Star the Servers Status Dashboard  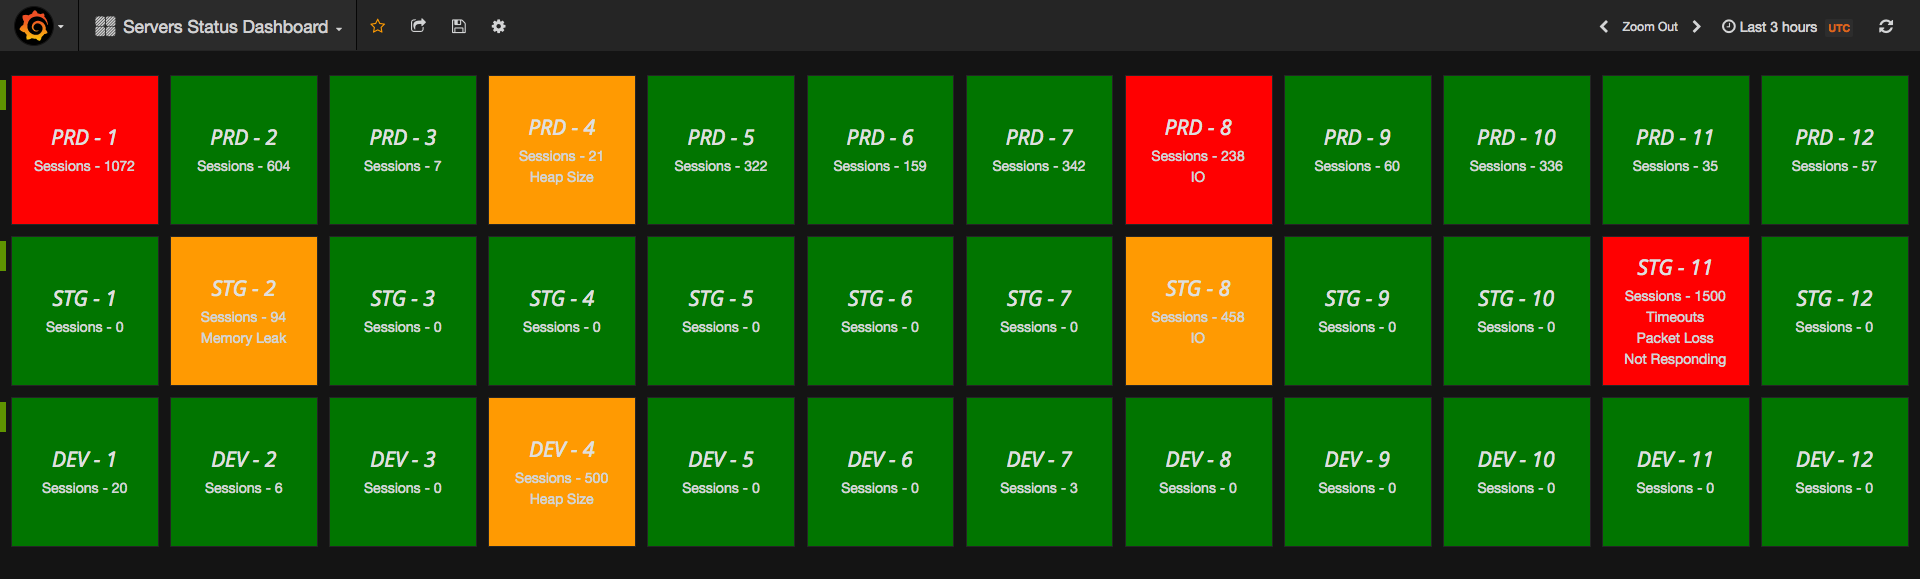coord(377,26)
